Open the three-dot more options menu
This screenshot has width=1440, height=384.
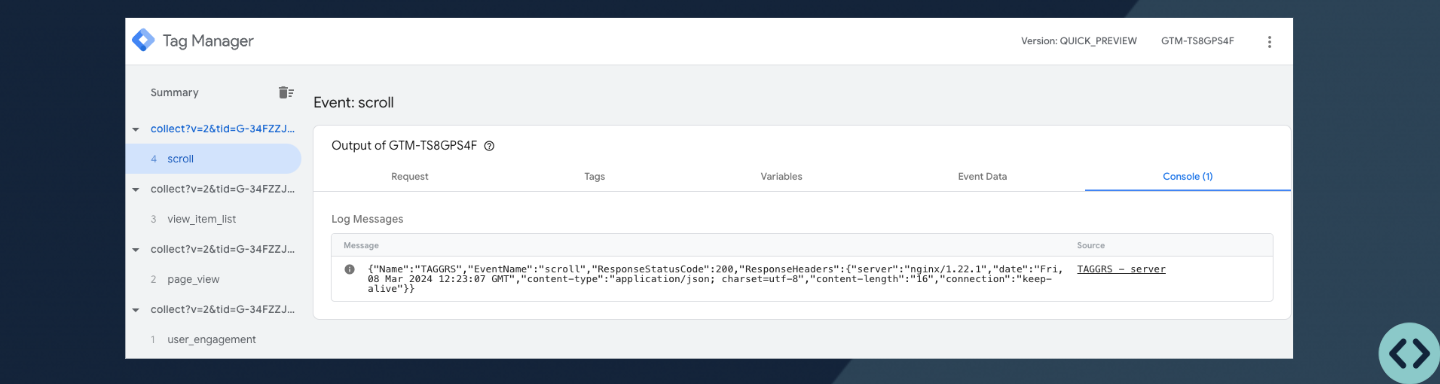pyautogui.click(x=1269, y=42)
